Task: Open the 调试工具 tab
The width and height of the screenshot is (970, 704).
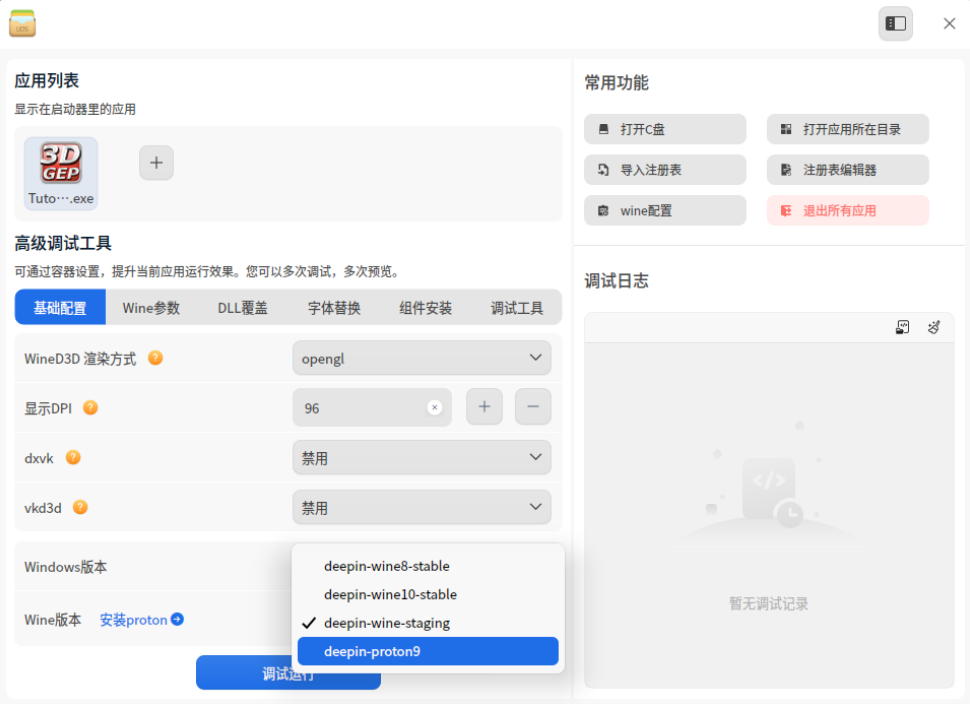Action: [x=517, y=307]
